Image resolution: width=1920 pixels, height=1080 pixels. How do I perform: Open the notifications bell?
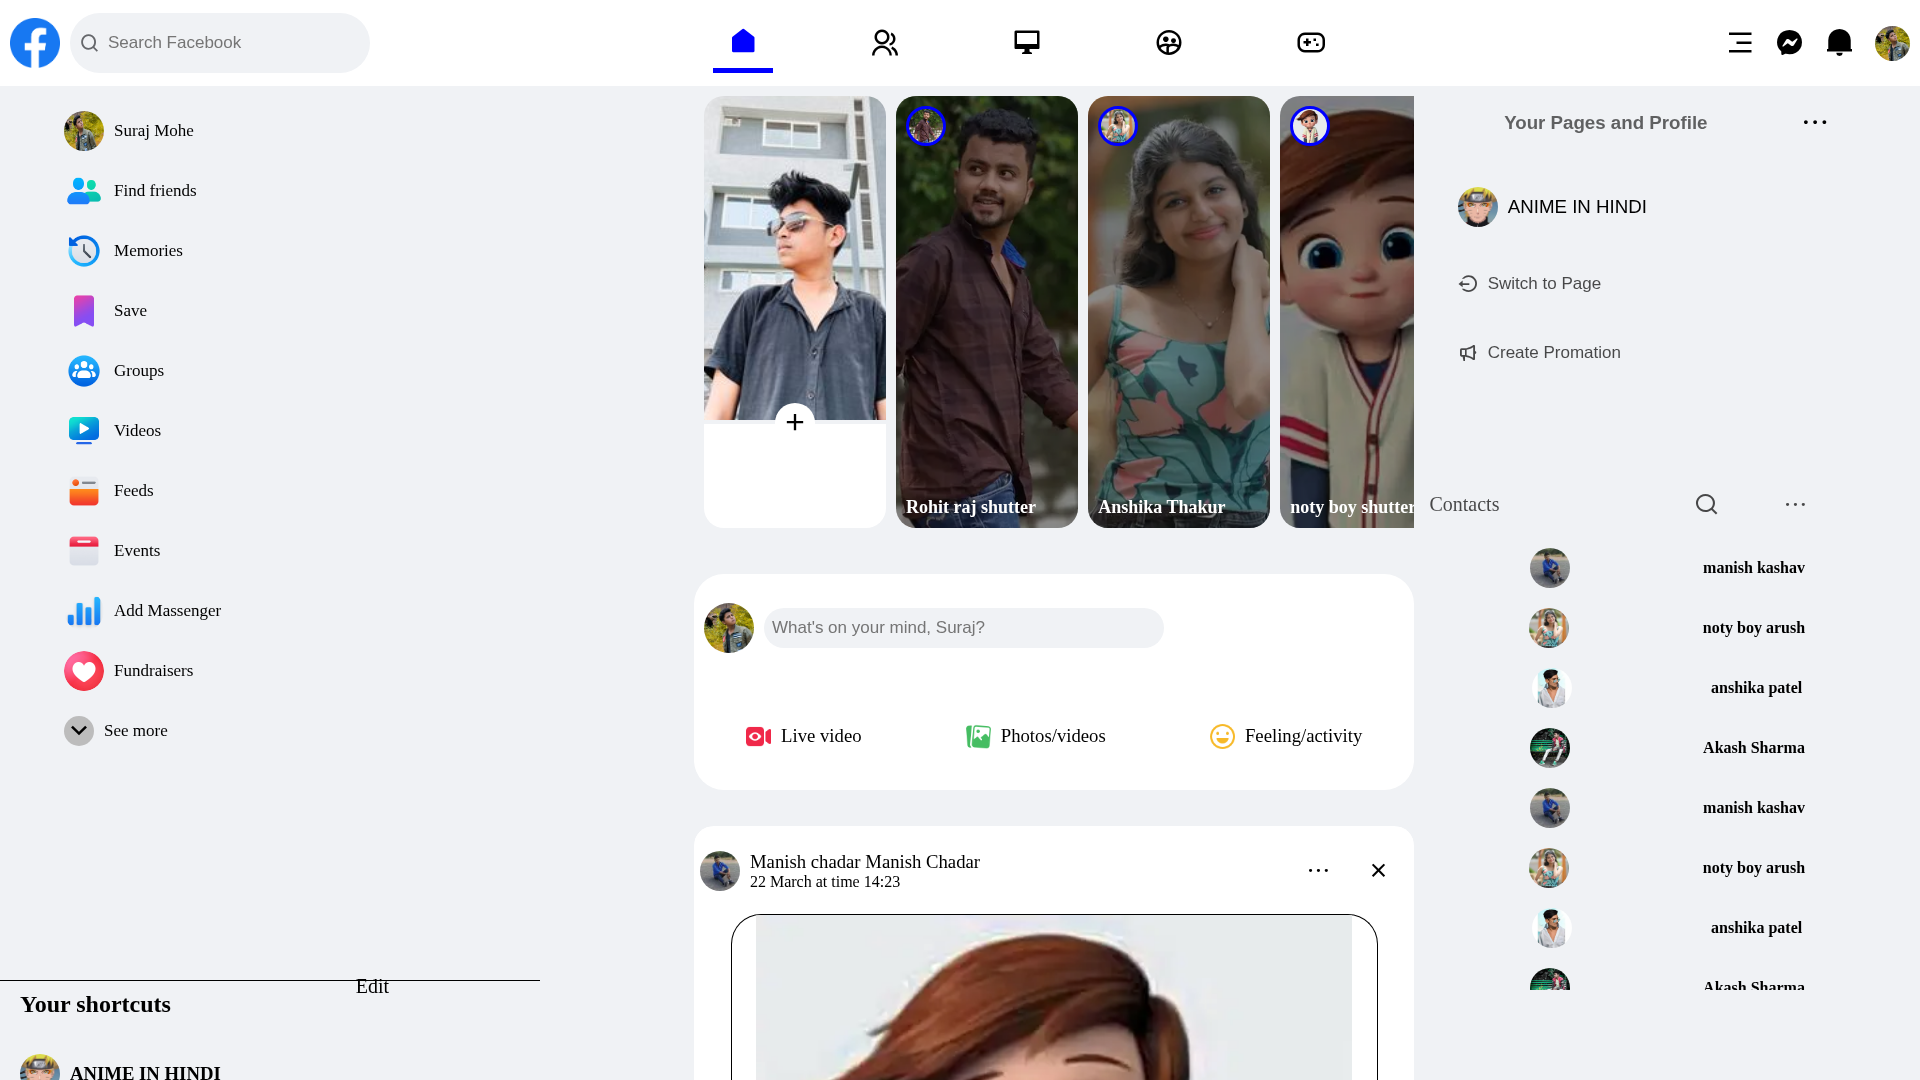[1840, 42]
